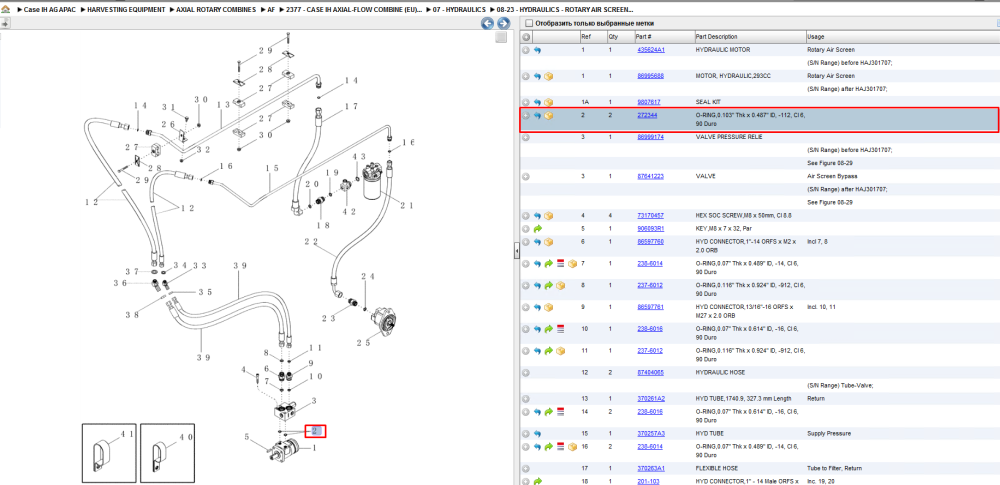Open part number link 906093R1

click(651, 228)
